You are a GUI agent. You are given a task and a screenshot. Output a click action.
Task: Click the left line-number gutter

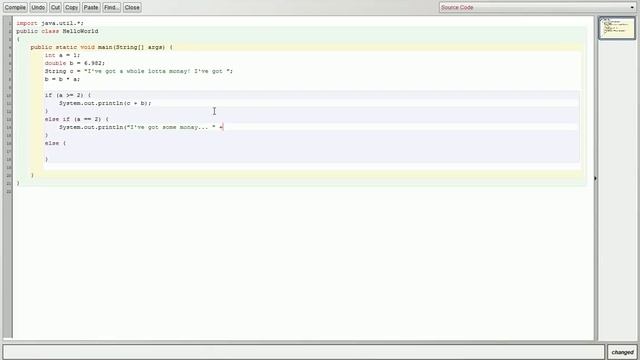coord(8,178)
